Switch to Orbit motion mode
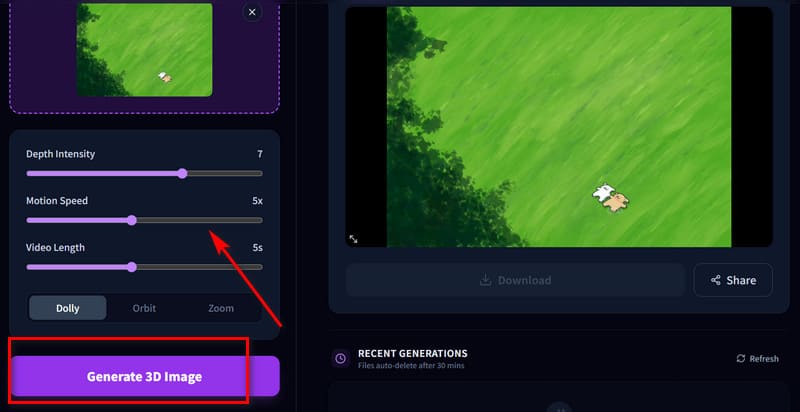This screenshot has height=412, width=800. pyautogui.click(x=144, y=308)
